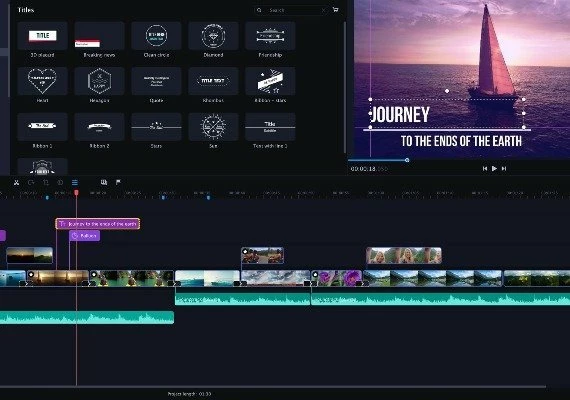The width and height of the screenshot is (570, 400).
Task: Click the magnifier icon in Titles search
Action: coord(259,10)
